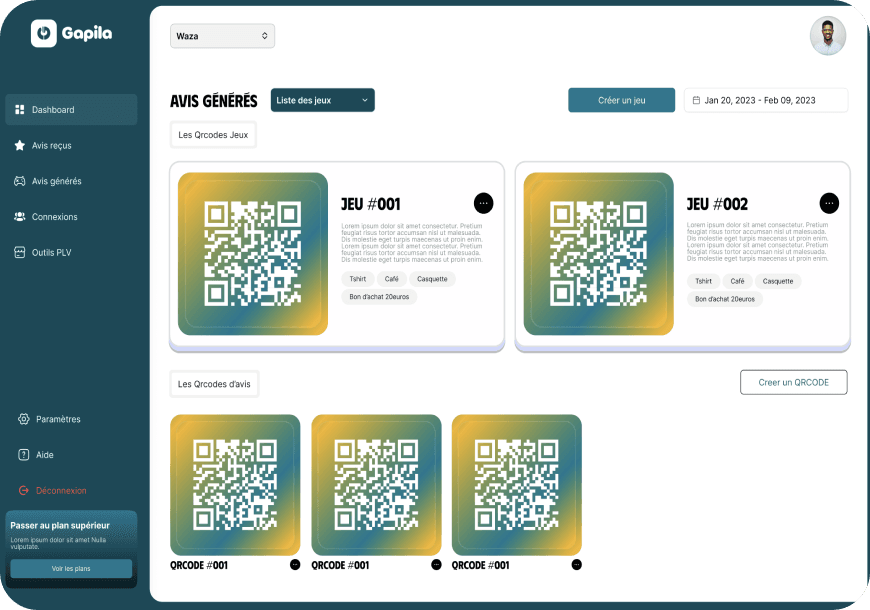Open the user profile avatar

828,36
